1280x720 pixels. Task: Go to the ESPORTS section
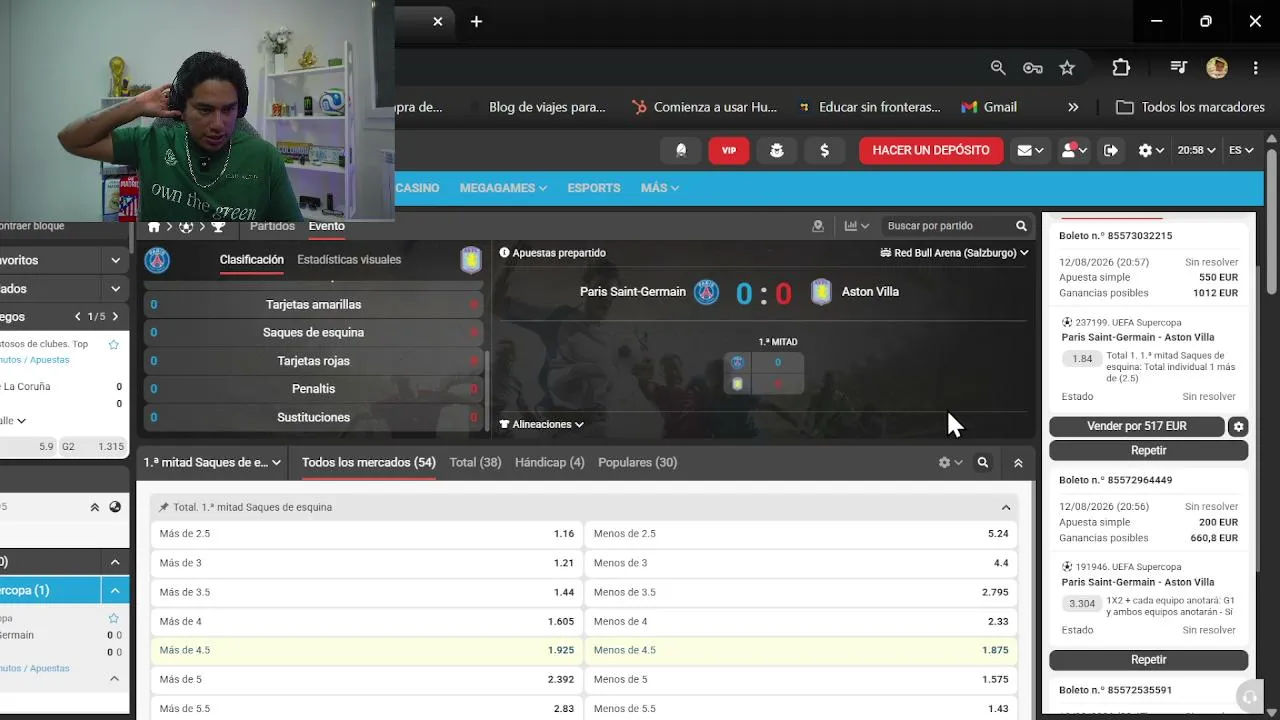[x=594, y=188]
